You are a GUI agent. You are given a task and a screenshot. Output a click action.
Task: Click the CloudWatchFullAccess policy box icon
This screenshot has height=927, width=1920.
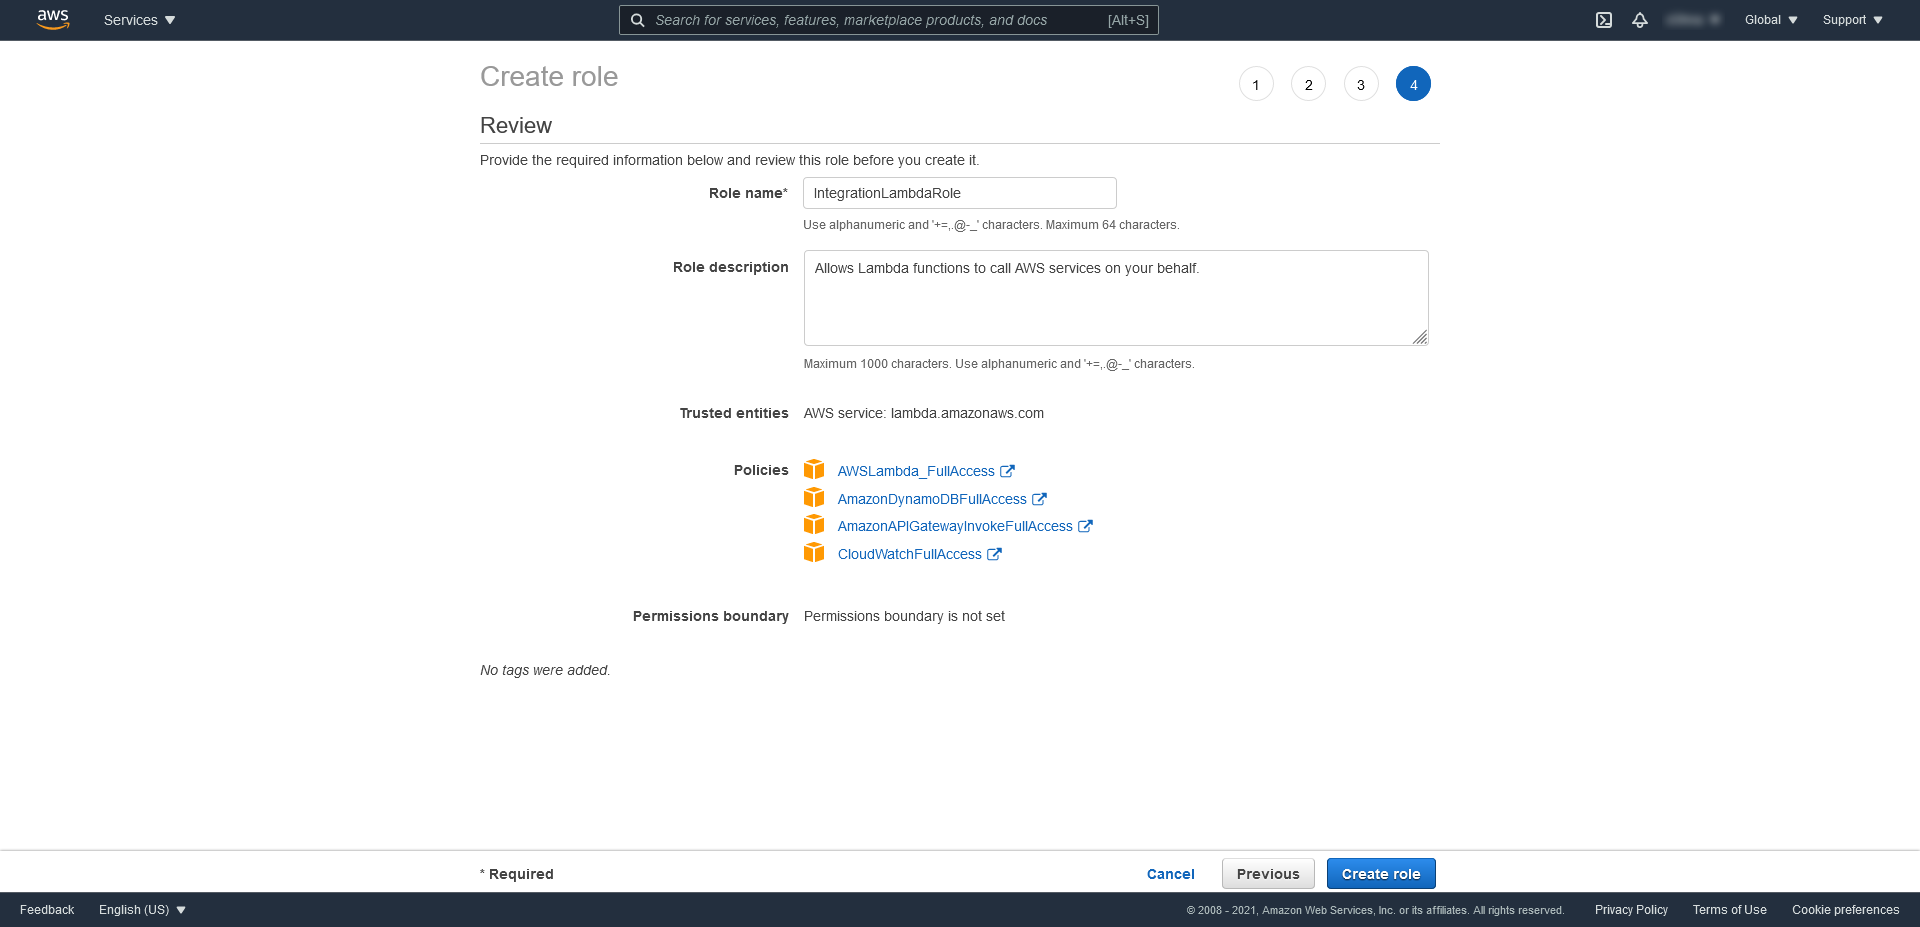tap(814, 553)
